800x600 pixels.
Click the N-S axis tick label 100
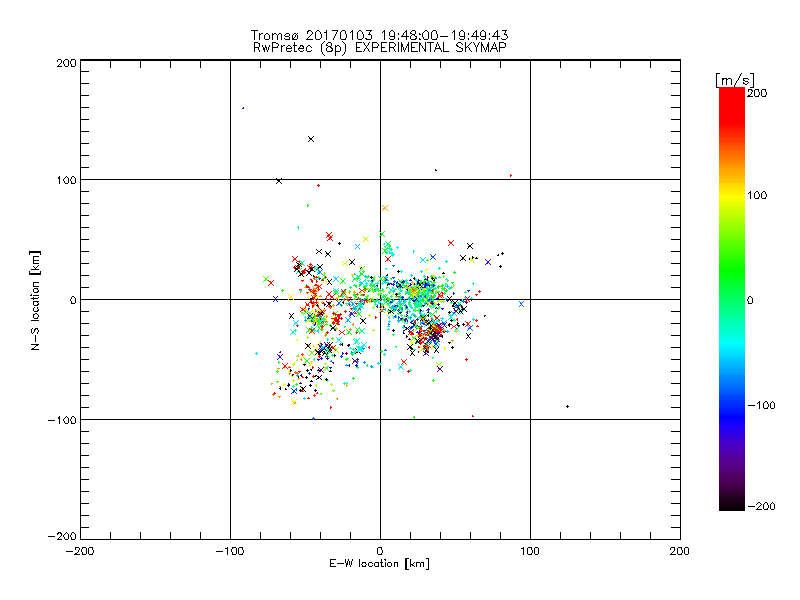(66, 180)
